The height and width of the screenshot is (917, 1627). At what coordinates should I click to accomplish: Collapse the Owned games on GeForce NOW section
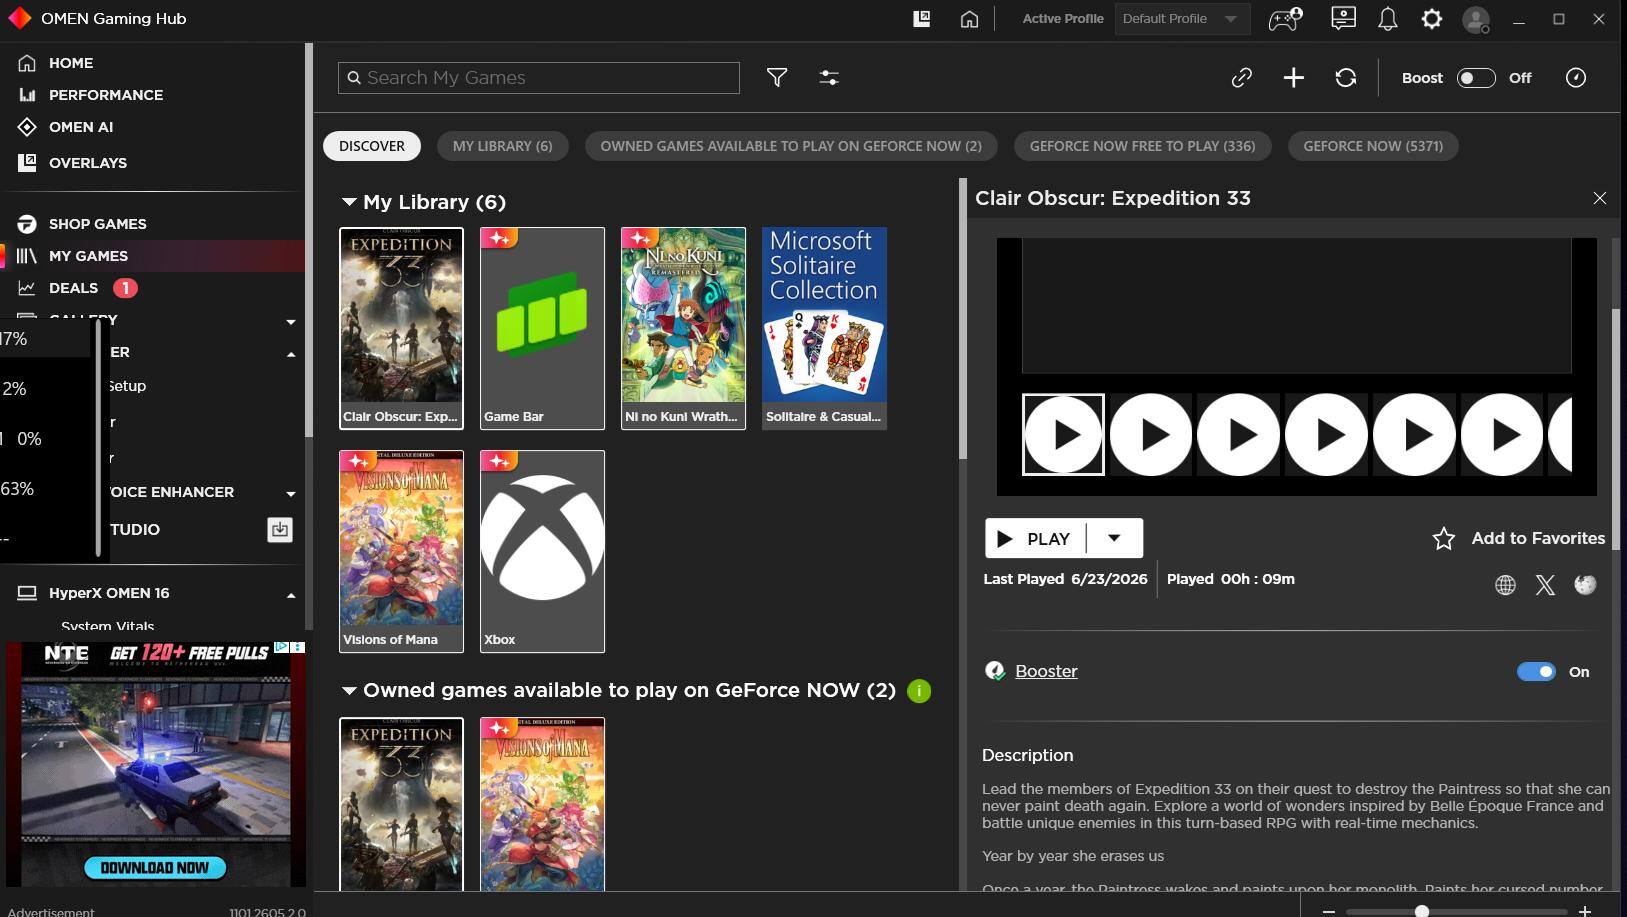click(x=349, y=690)
